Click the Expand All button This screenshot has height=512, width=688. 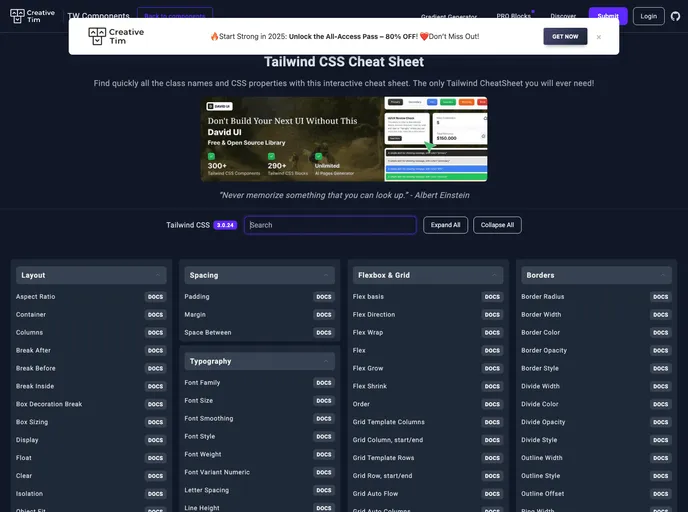tap(445, 225)
